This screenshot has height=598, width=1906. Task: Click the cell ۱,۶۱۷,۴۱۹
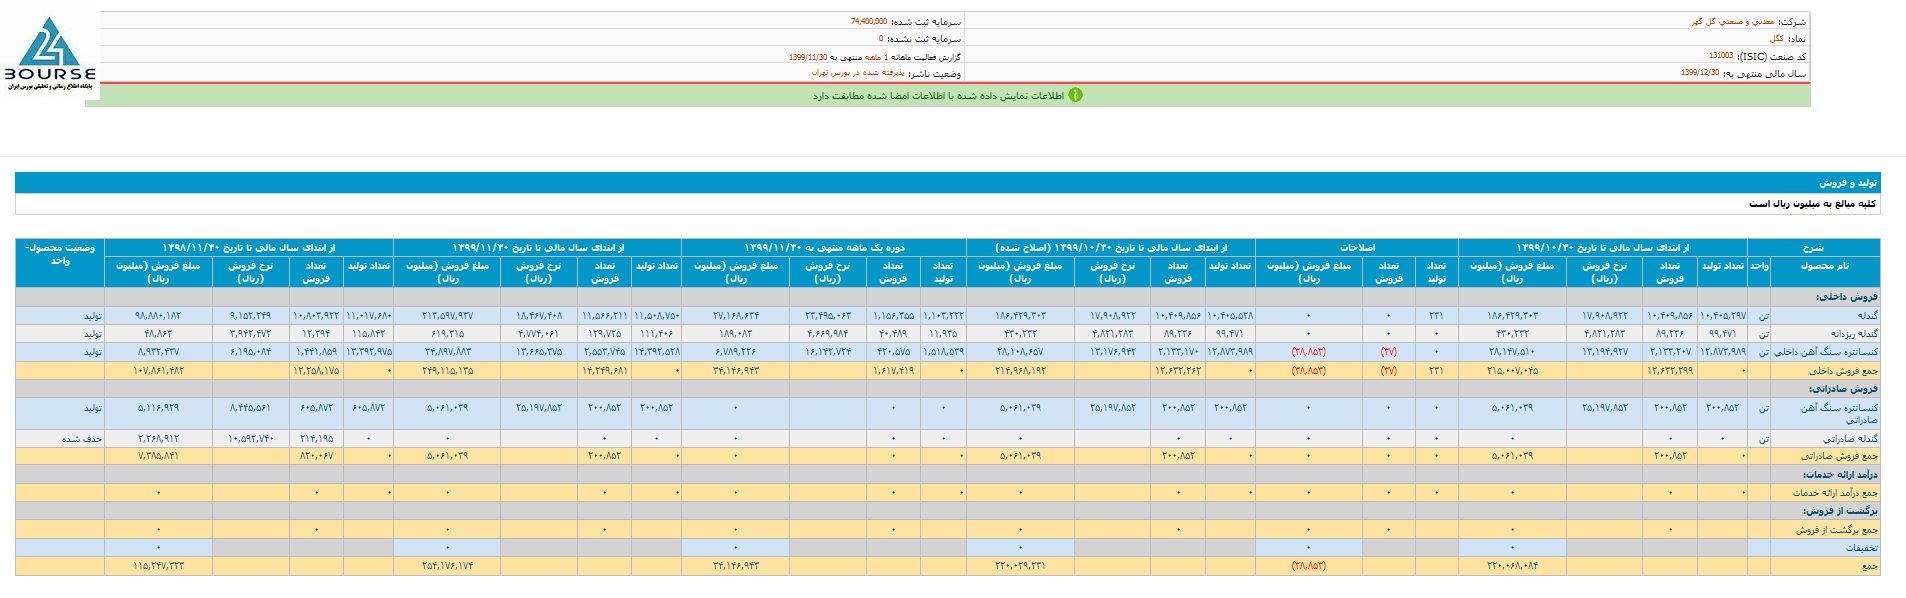[x=893, y=371]
